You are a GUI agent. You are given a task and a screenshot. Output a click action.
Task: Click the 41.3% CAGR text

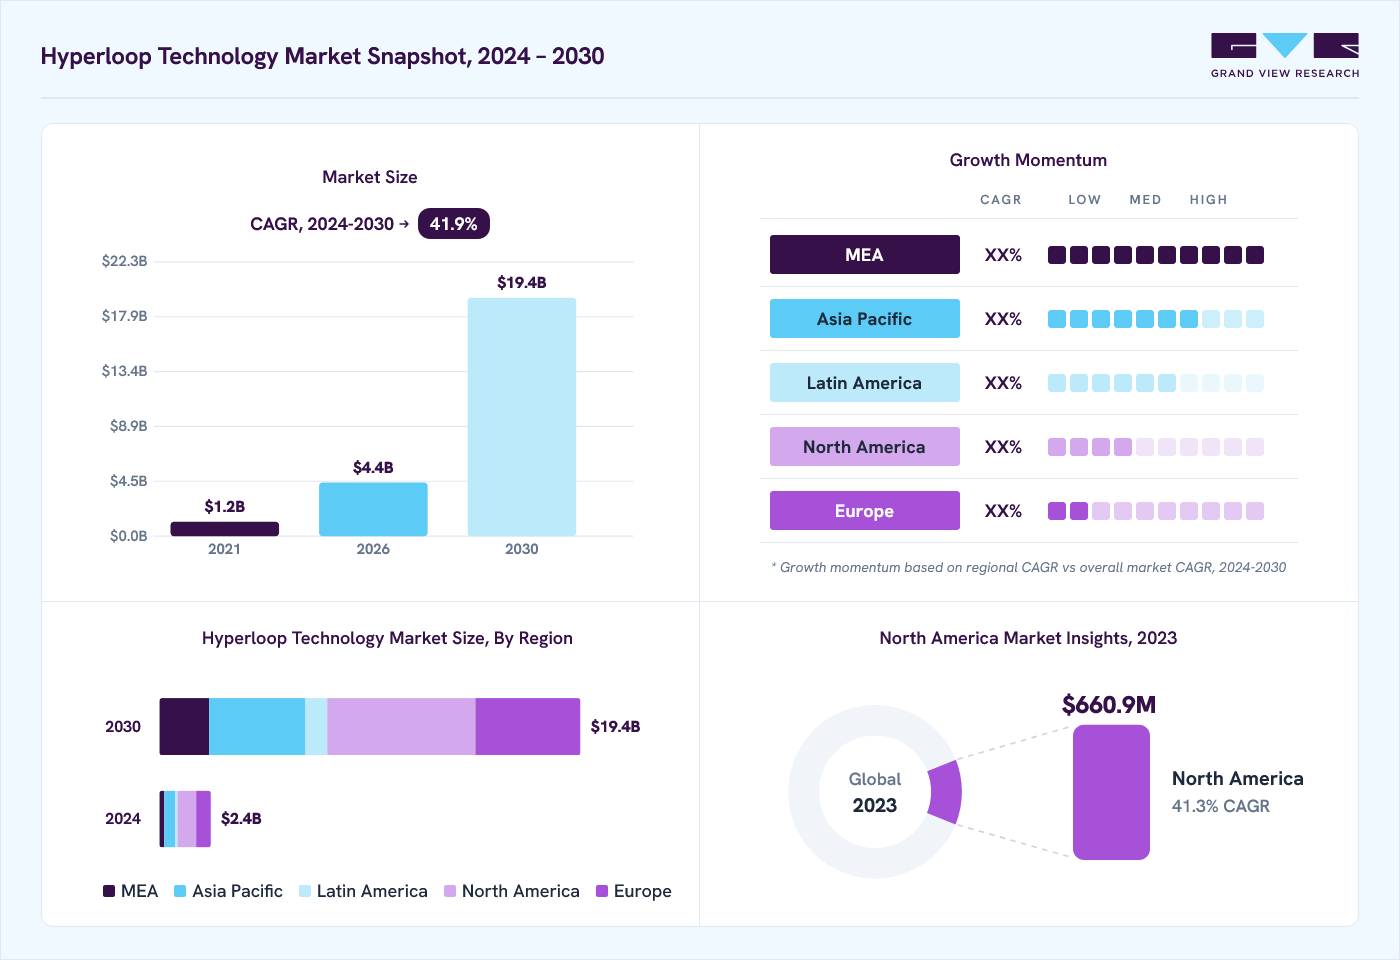pos(1221,806)
